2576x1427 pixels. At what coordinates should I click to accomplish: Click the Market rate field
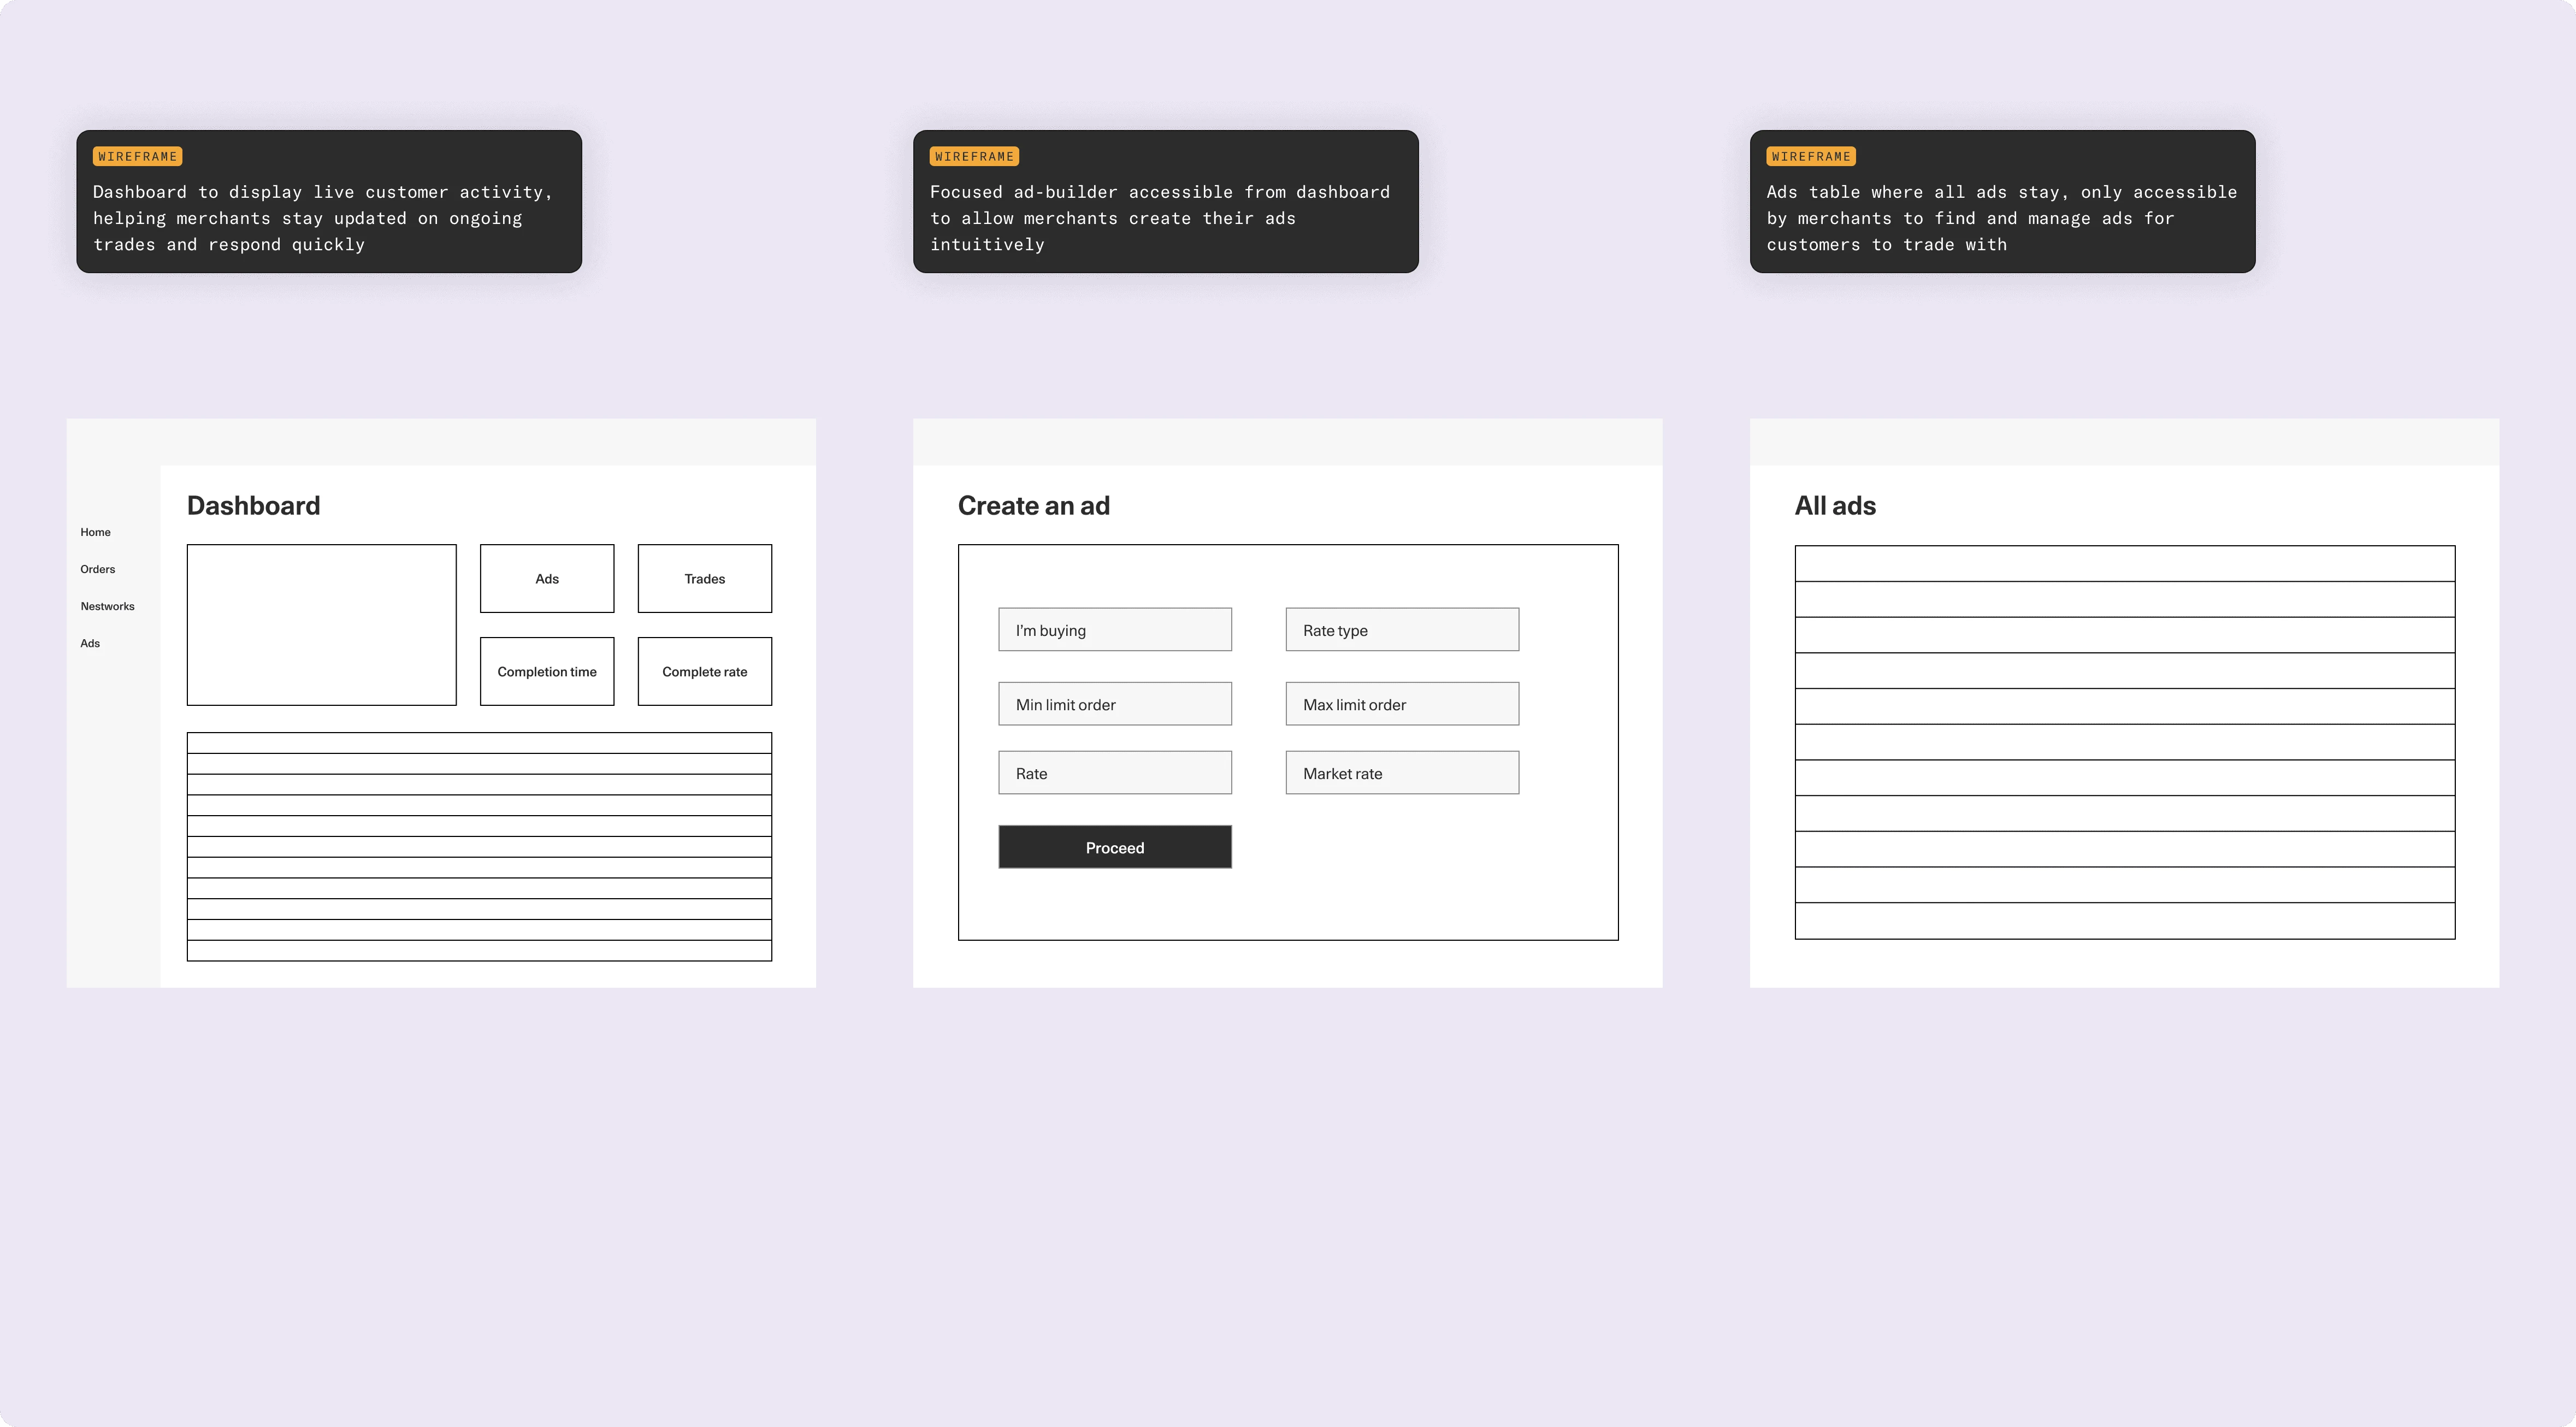1402,773
